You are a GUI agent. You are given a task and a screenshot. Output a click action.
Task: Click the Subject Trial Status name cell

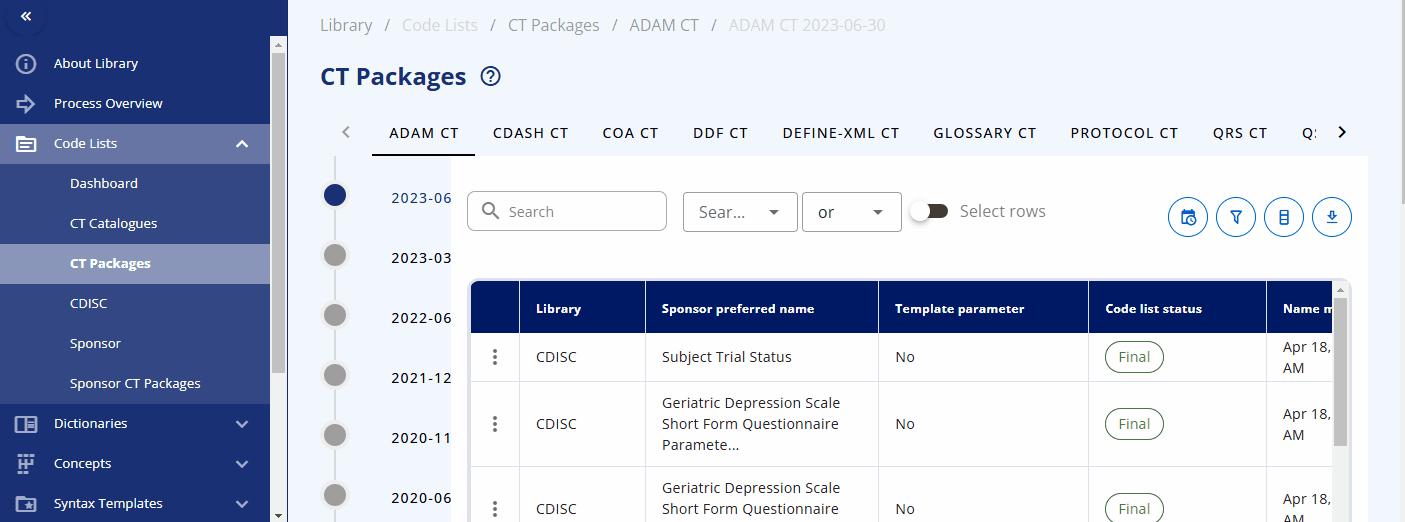click(x=762, y=357)
